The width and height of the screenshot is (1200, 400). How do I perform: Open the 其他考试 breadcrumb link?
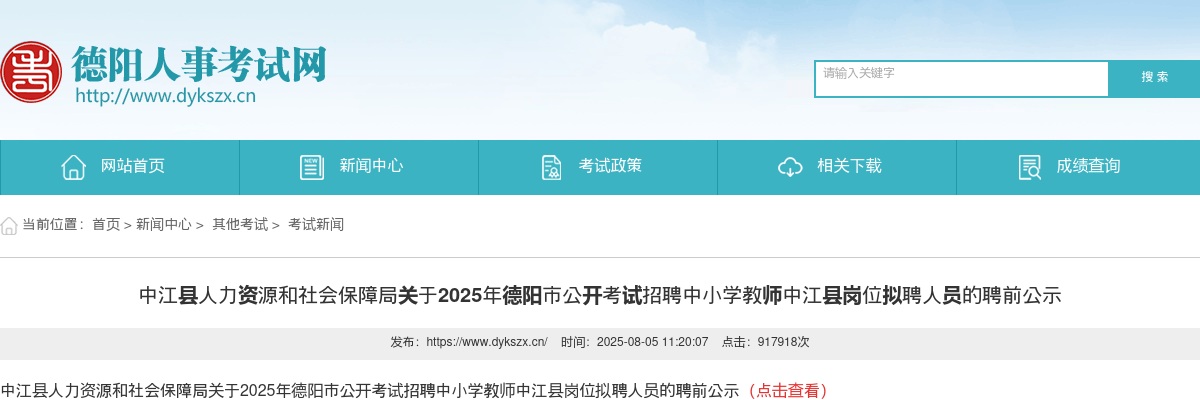240,225
